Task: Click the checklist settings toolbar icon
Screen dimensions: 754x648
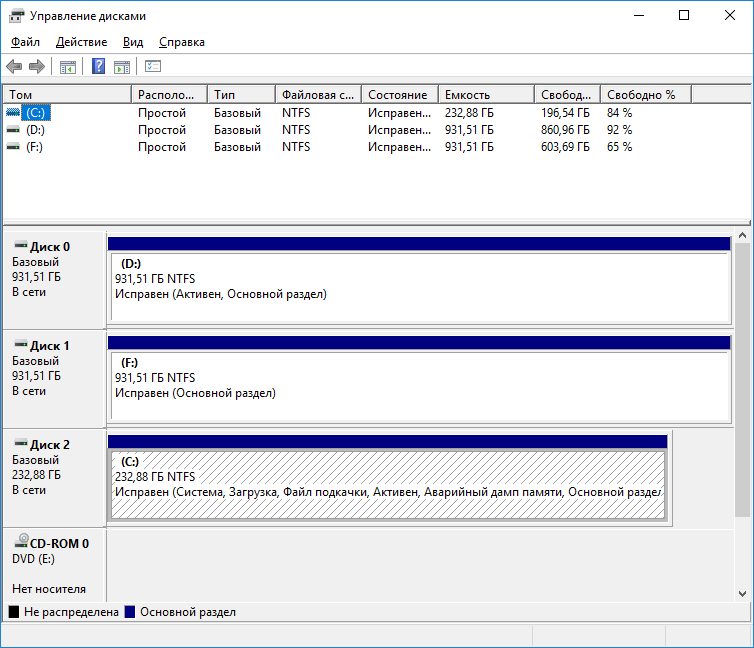Action: point(153,67)
